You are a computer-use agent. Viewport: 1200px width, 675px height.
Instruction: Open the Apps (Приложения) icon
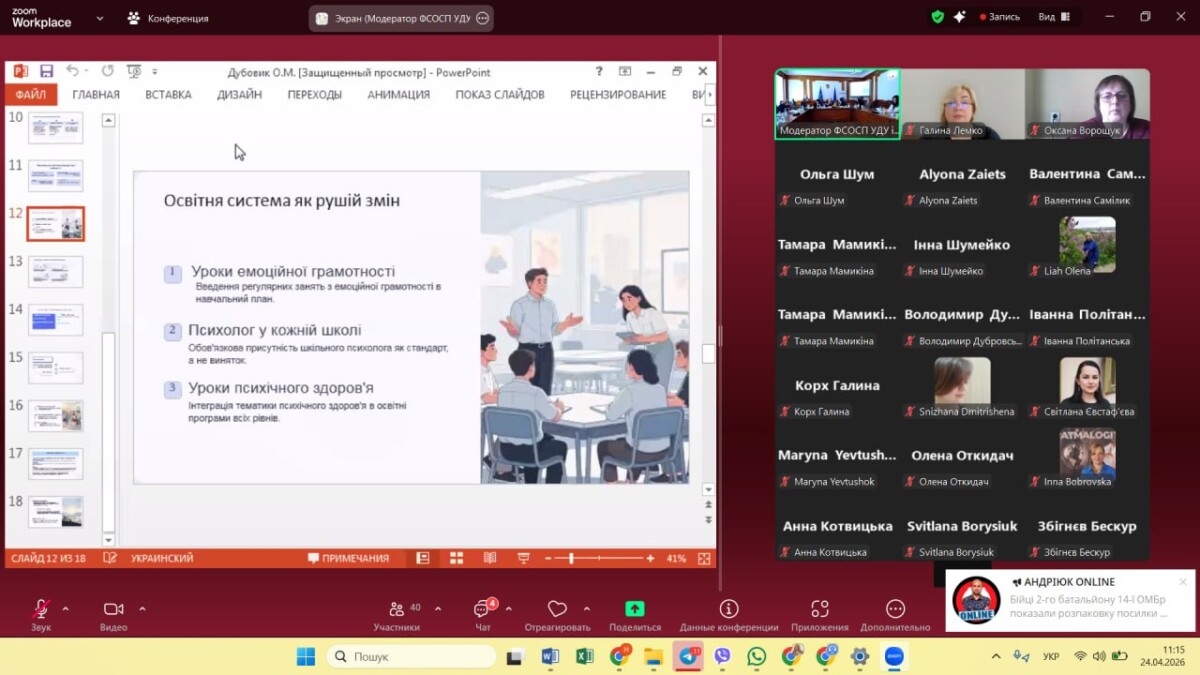[x=819, y=609]
